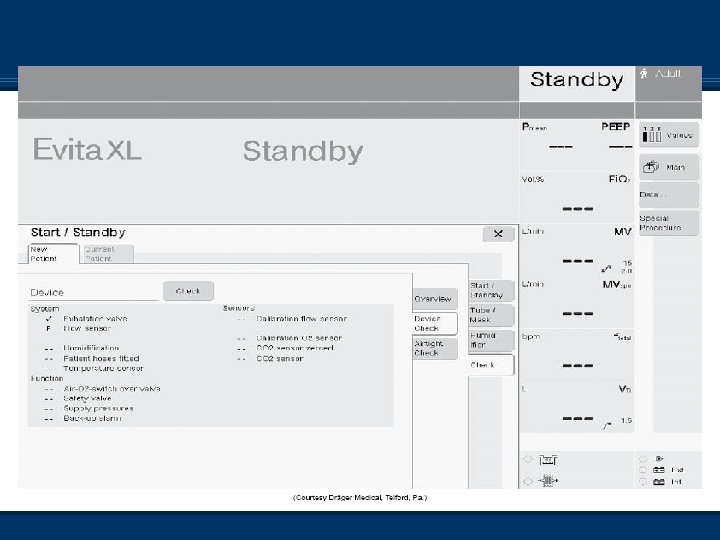Click the MV measured value field

click(578, 261)
